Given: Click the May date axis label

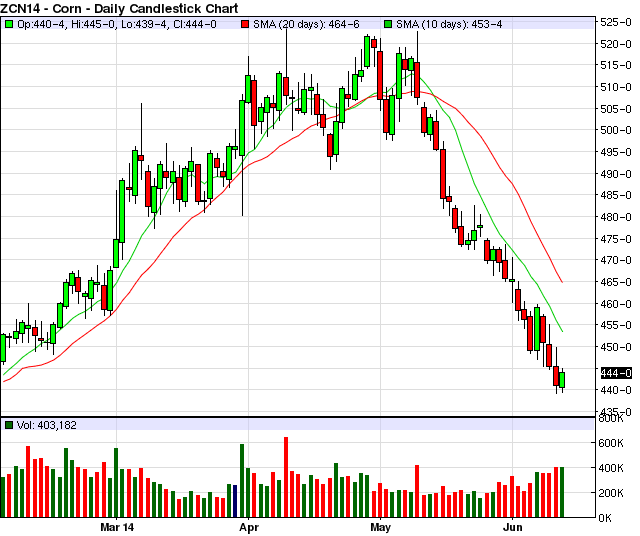Looking at the screenshot, I should 380,528.
